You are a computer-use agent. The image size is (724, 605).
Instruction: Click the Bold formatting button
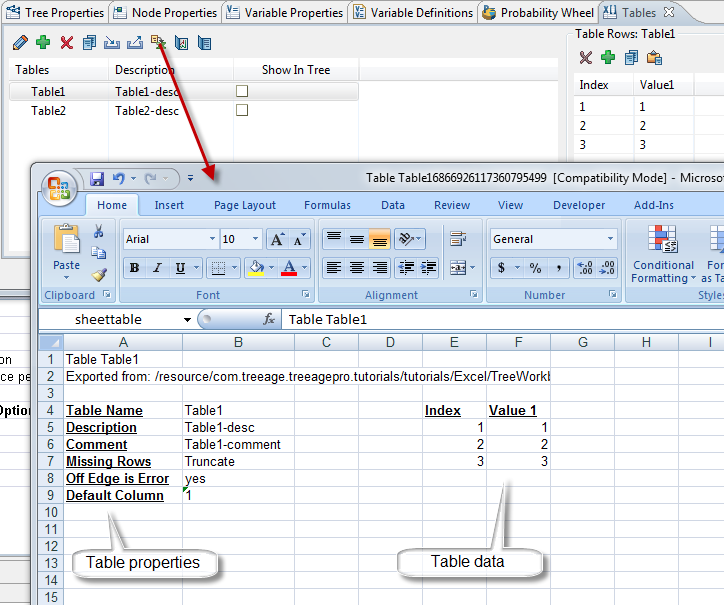pyautogui.click(x=134, y=268)
